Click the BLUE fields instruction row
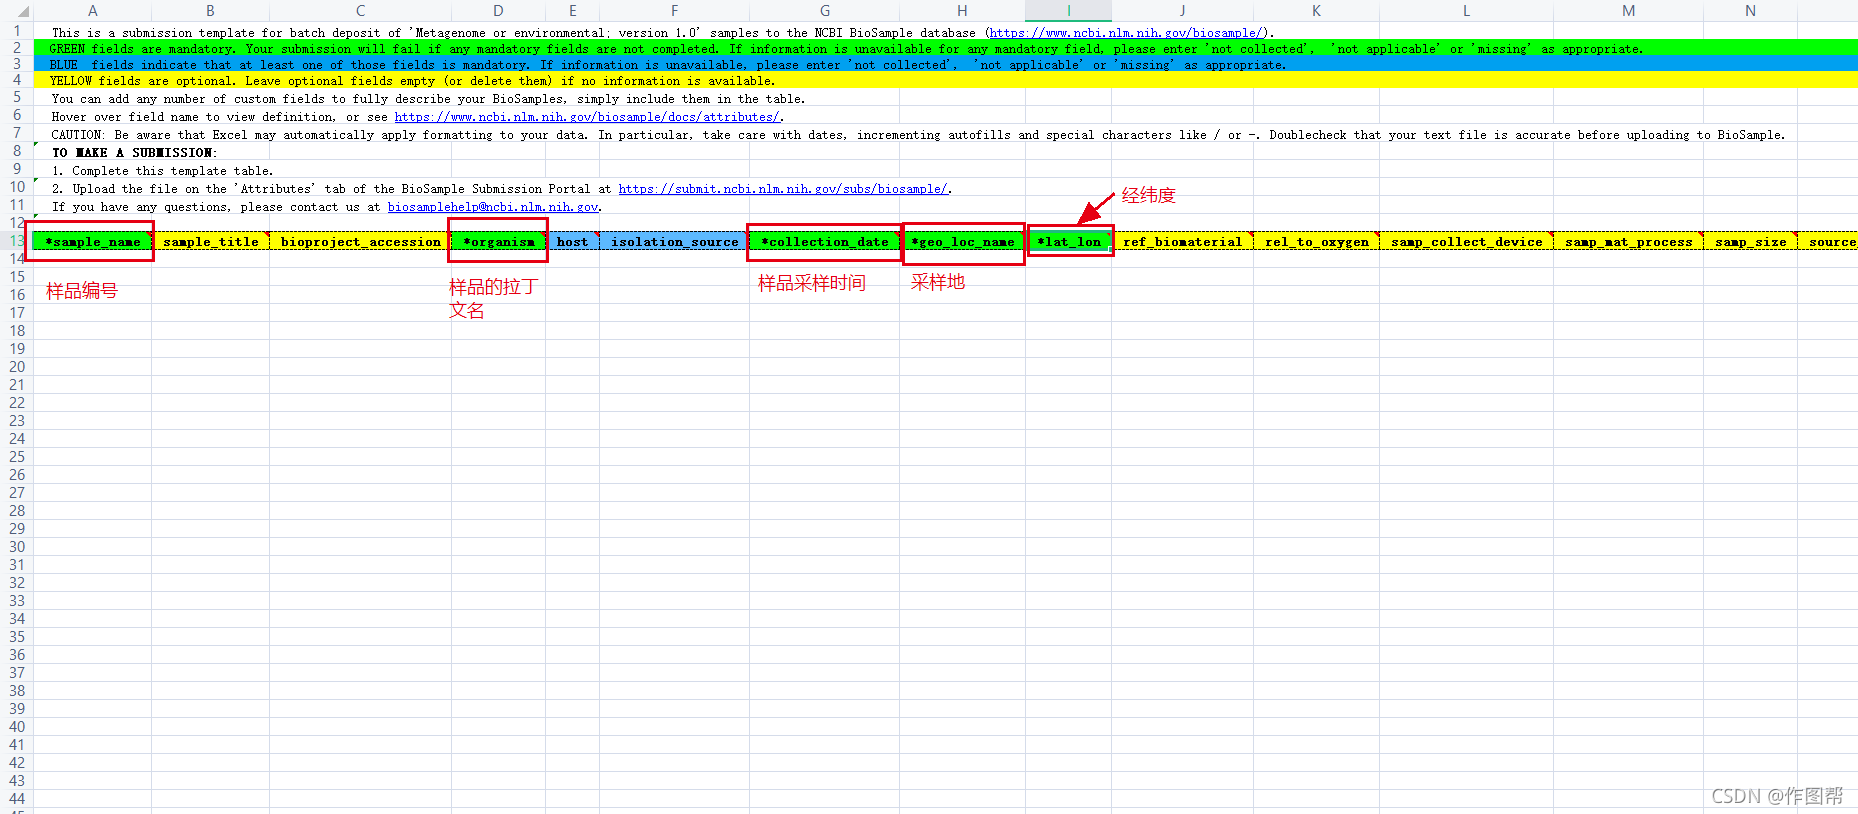1858x814 pixels. pos(945,65)
